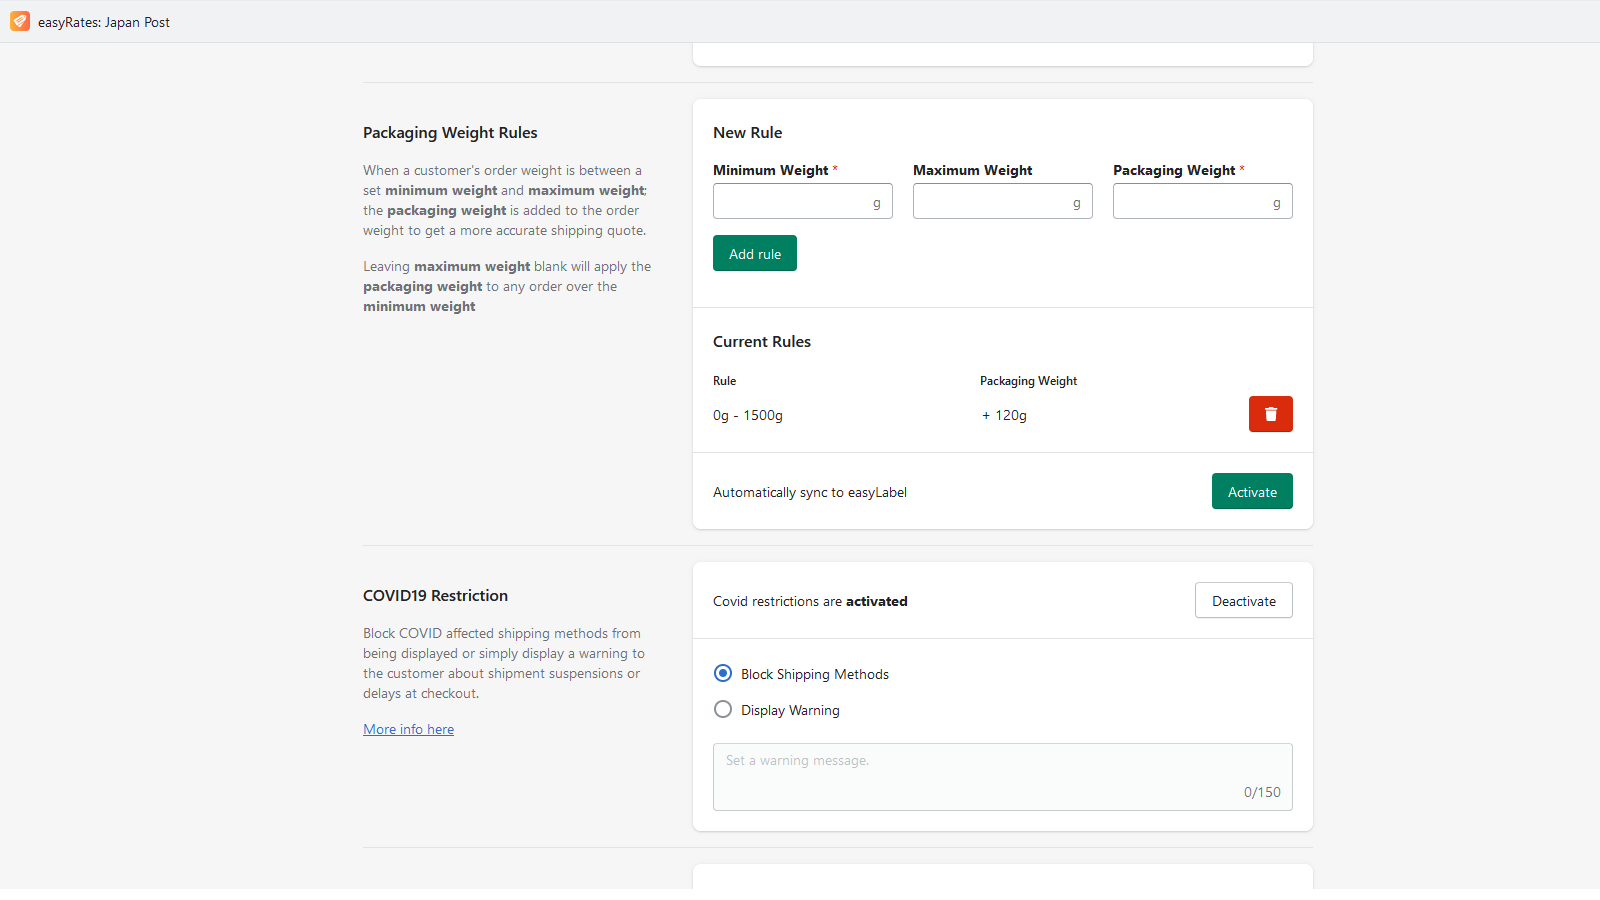Viewport: 1600px width, 900px height.
Task: Click the easyRates app logo icon
Action: pos(20,21)
